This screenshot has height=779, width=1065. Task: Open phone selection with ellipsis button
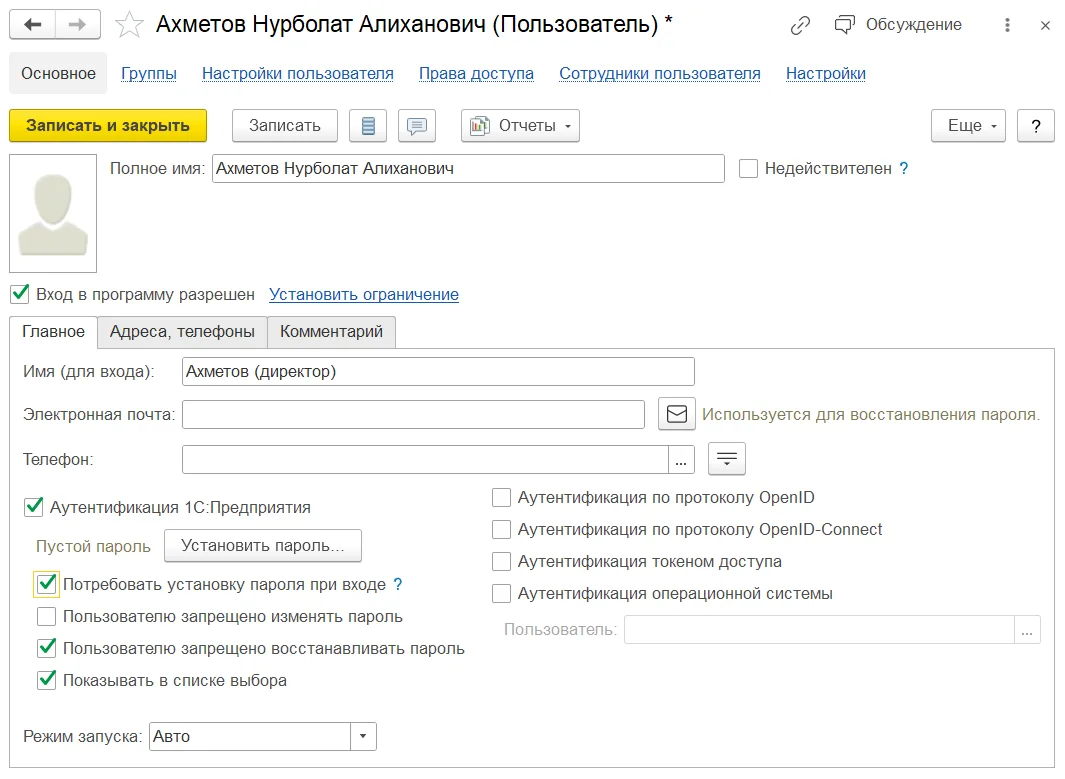[681, 460]
